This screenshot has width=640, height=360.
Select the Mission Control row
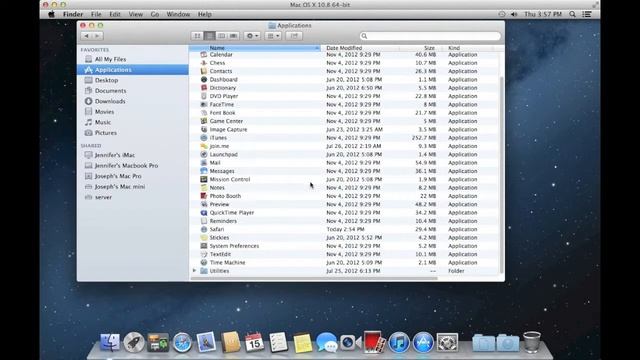pyautogui.click(x=344, y=179)
